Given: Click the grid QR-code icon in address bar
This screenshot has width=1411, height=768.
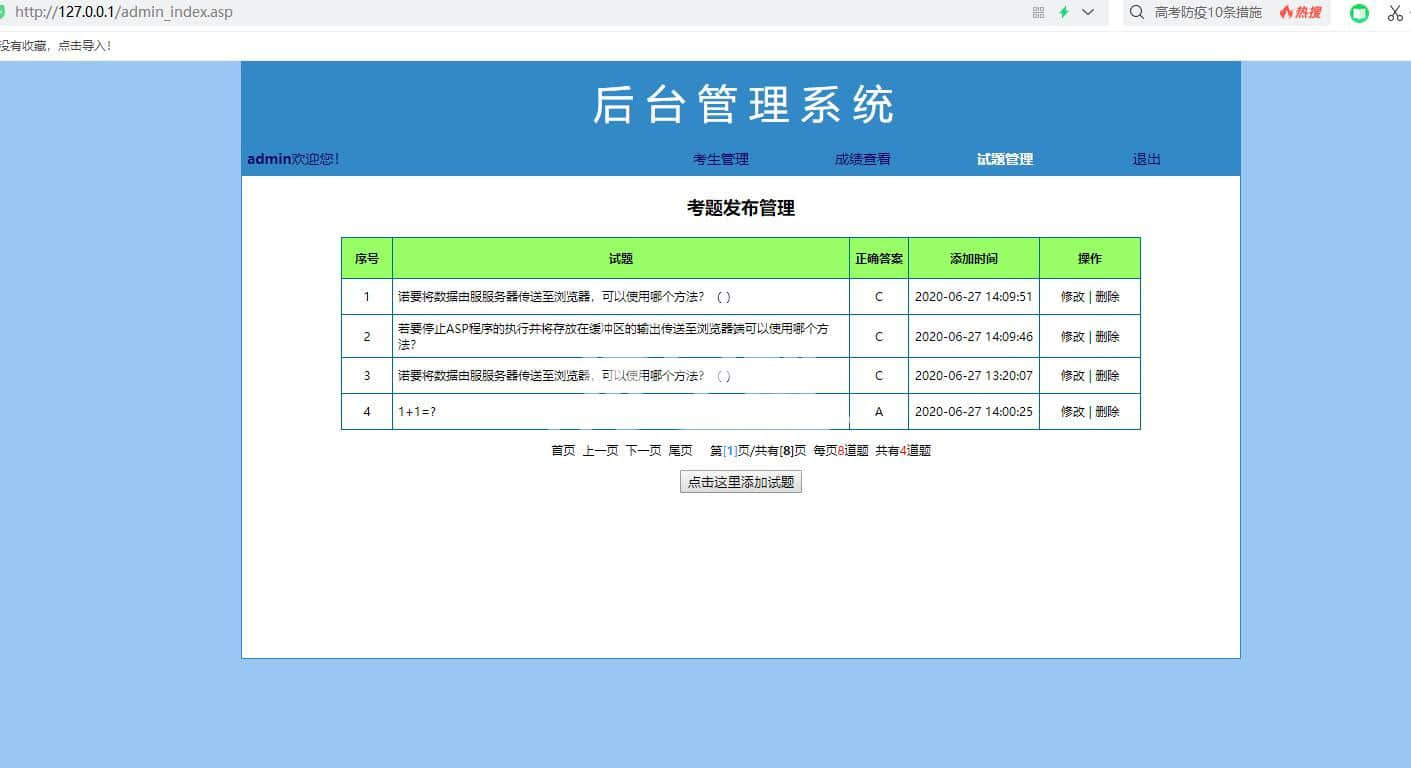Looking at the screenshot, I should pos(1038,13).
